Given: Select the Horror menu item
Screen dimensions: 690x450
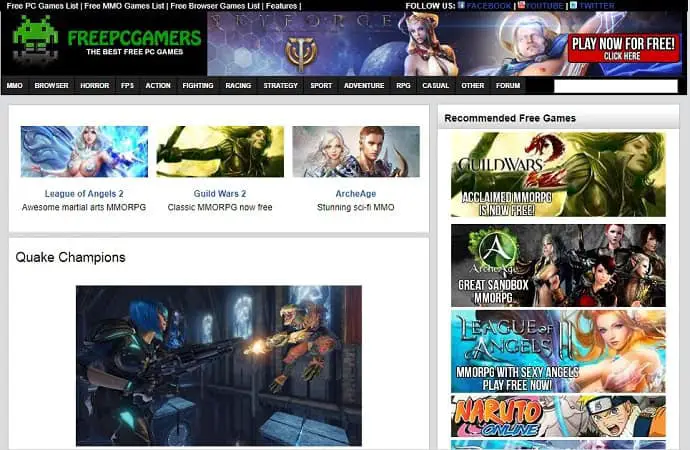Looking at the screenshot, I should 95,85.
